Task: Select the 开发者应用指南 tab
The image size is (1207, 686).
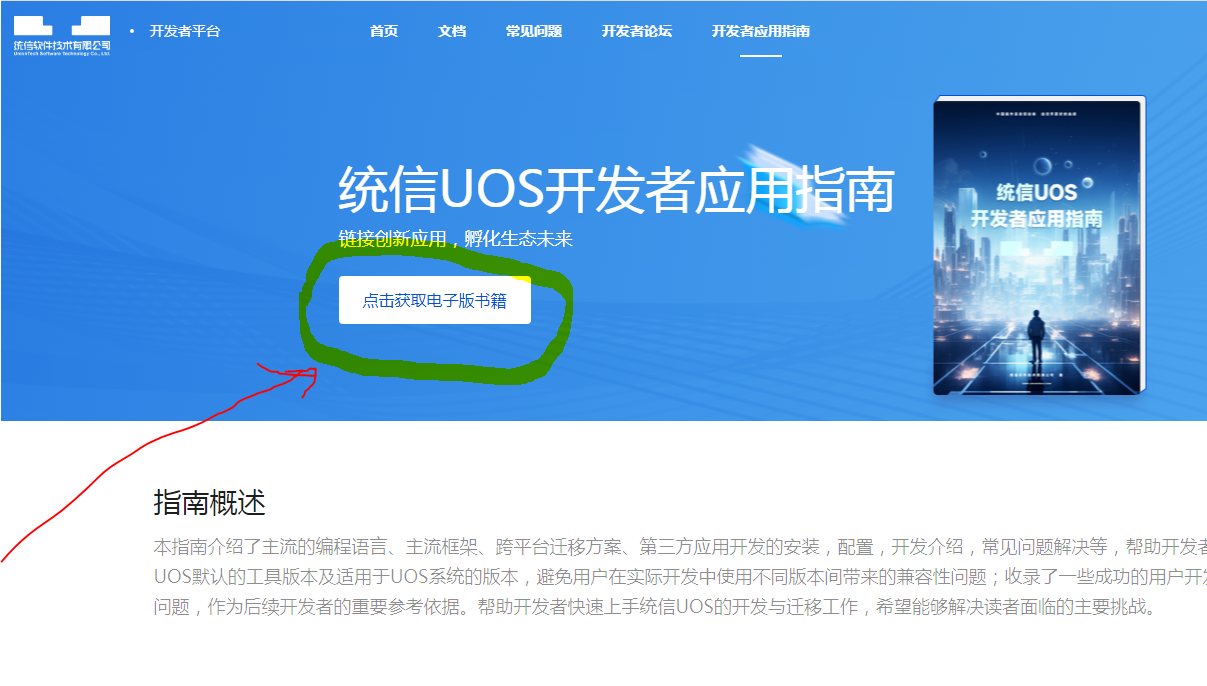Action: (760, 31)
